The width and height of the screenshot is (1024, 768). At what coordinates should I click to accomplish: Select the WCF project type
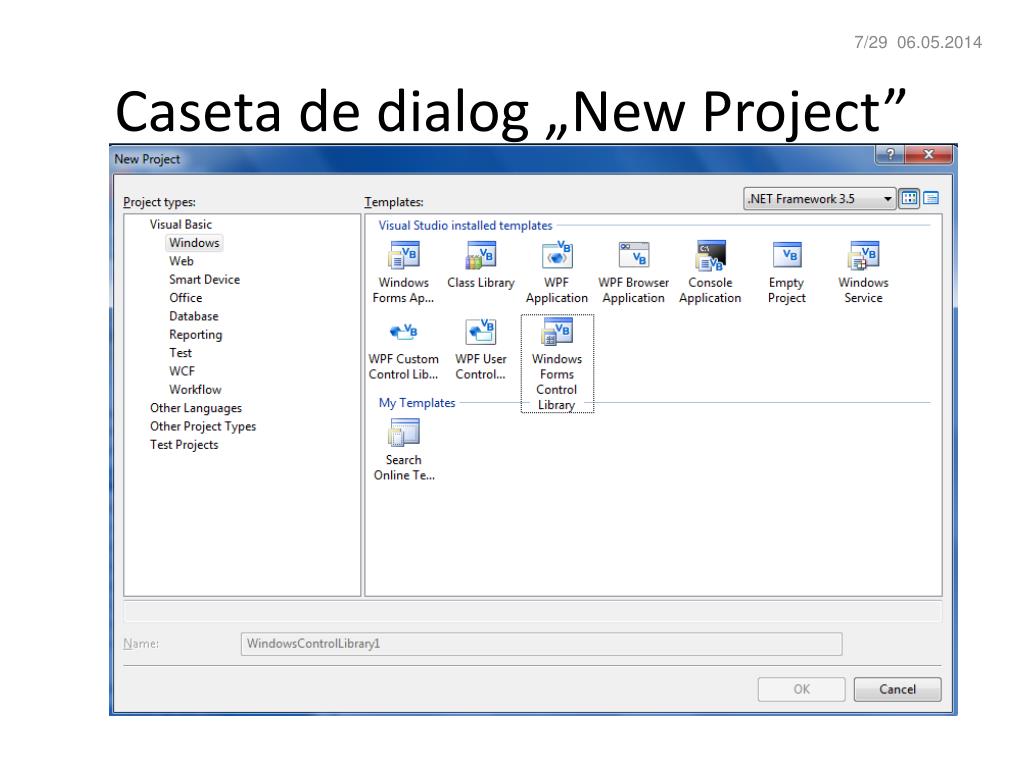point(182,372)
